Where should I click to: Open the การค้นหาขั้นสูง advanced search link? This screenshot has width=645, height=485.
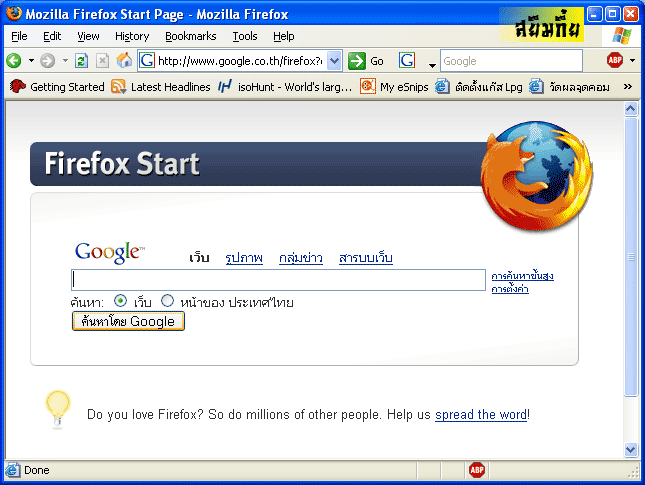[522, 276]
